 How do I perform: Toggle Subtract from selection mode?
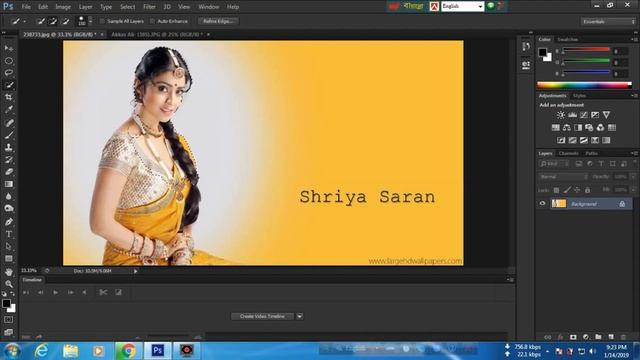65,21
